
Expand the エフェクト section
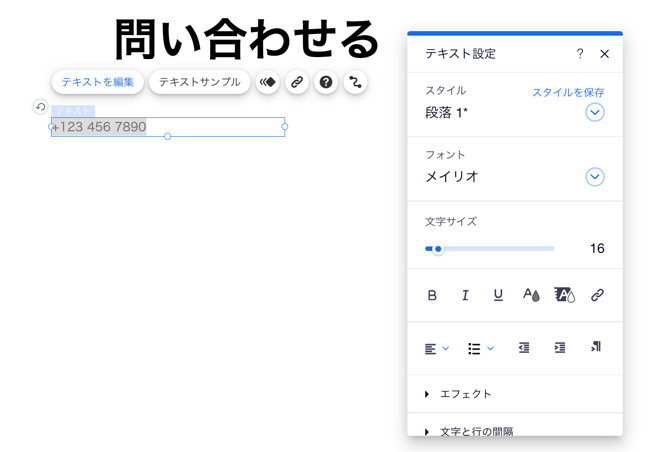click(466, 394)
